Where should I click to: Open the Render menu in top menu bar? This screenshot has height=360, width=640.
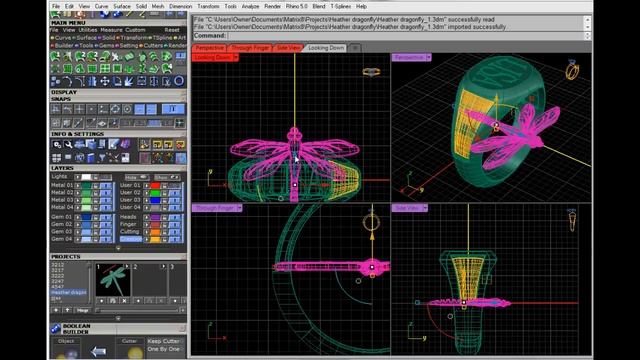click(x=272, y=7)
